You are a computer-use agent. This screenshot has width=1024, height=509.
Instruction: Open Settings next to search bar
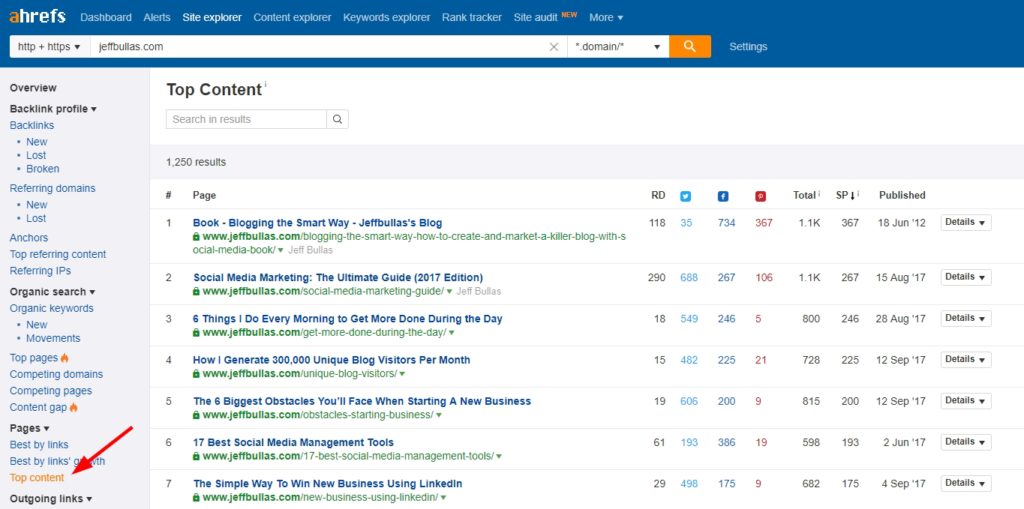pos(748,46)
